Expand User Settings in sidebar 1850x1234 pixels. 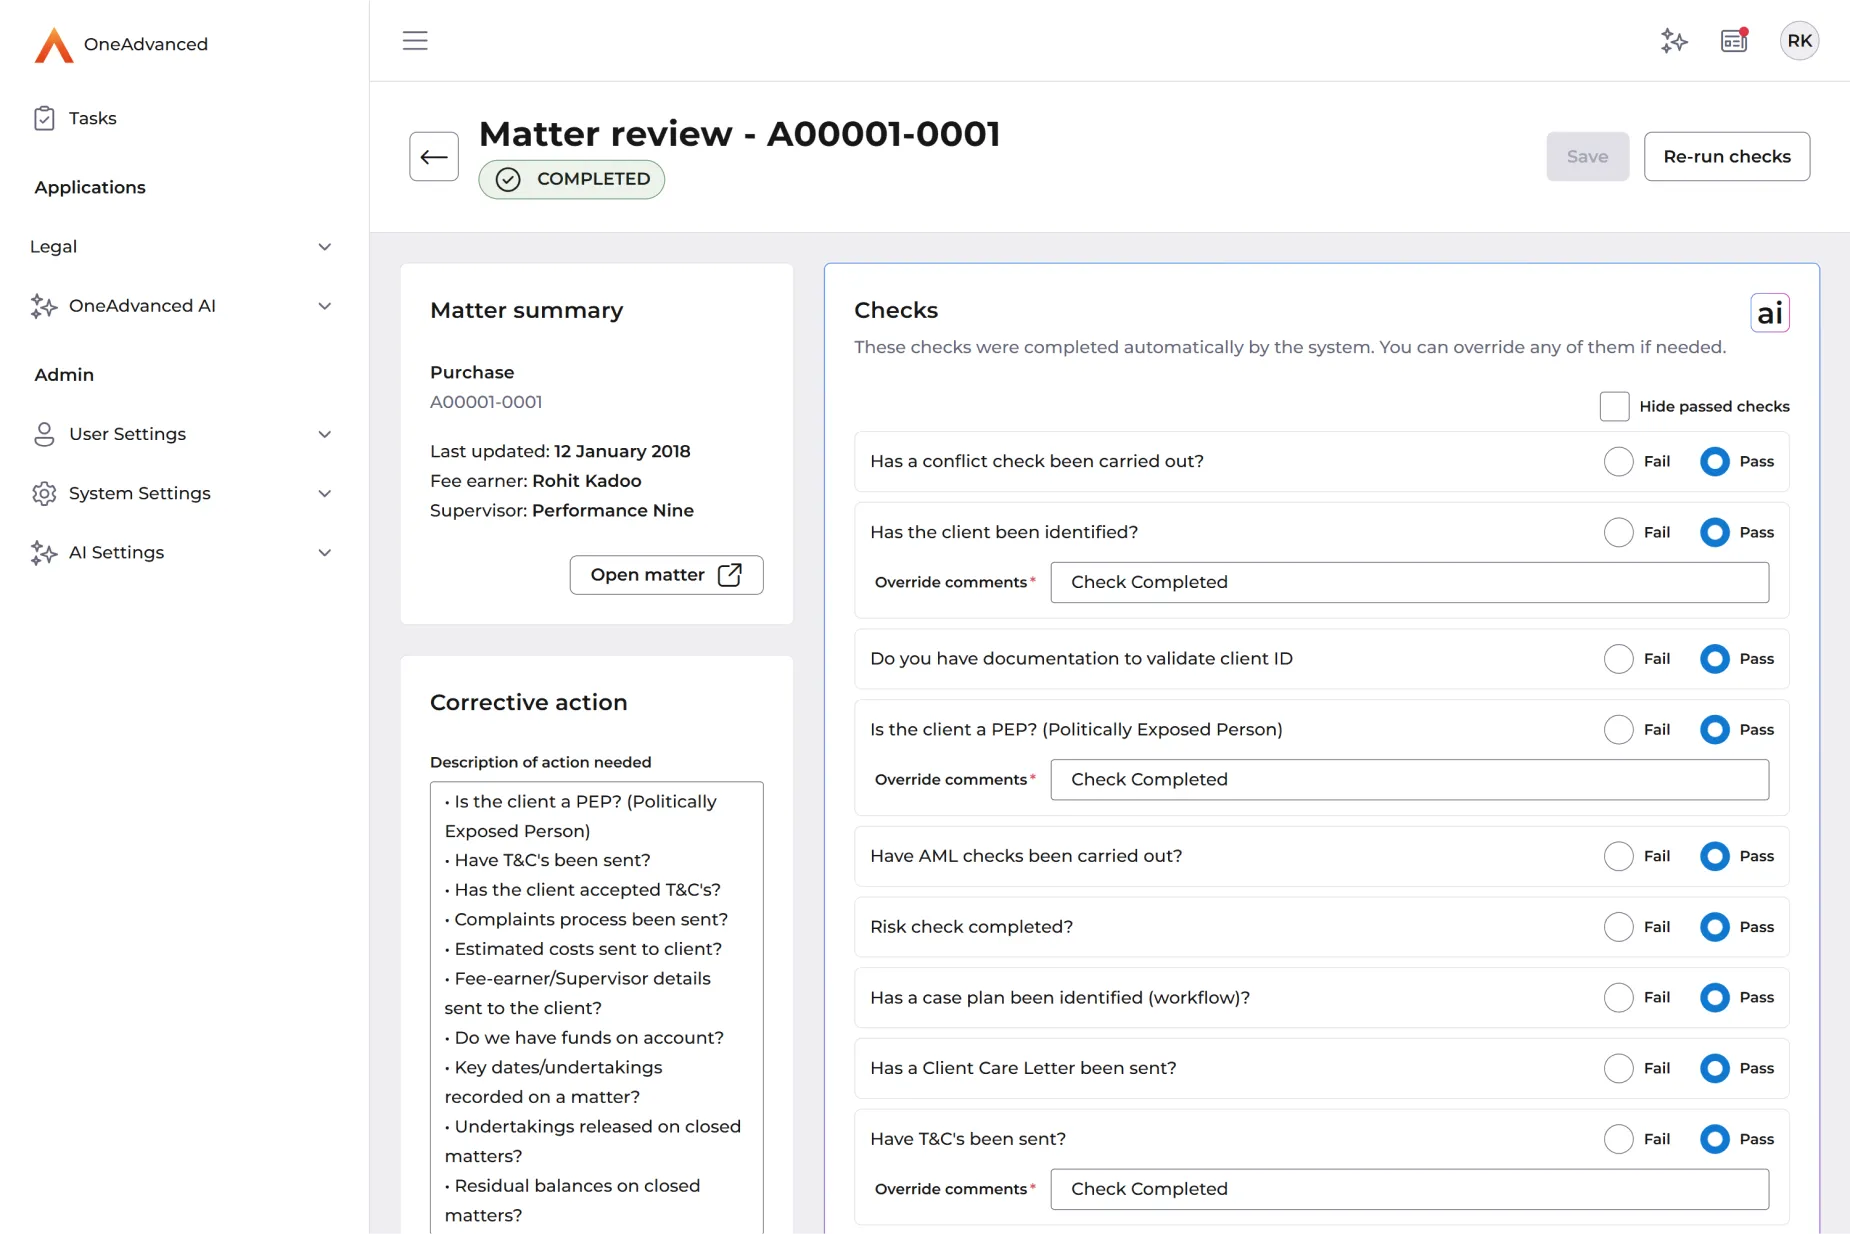coord(180,434)
